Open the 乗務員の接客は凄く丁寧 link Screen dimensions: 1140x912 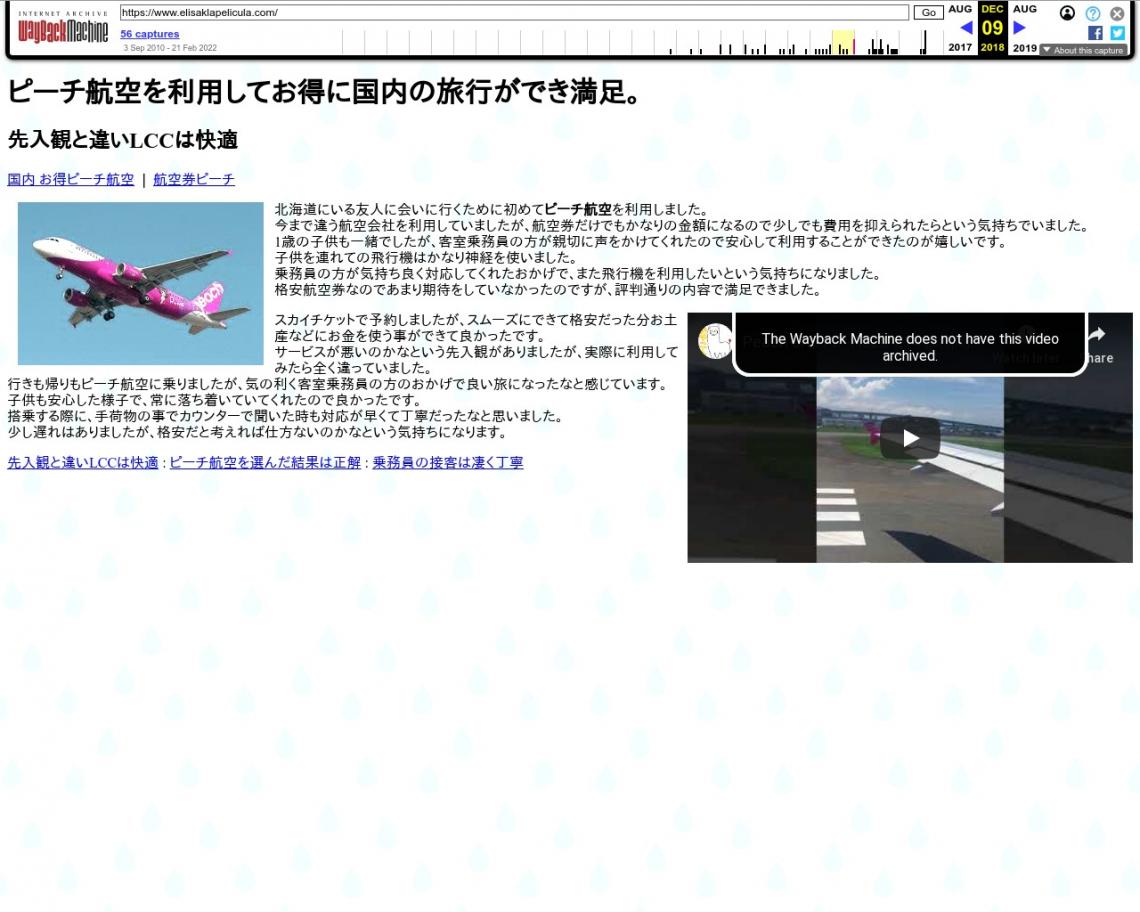[x=448, y=463]
